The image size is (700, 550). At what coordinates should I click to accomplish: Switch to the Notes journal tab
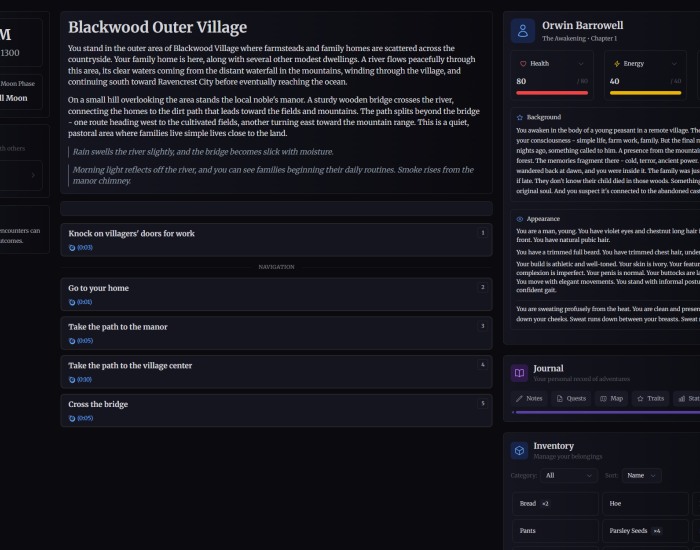point(529,398)
